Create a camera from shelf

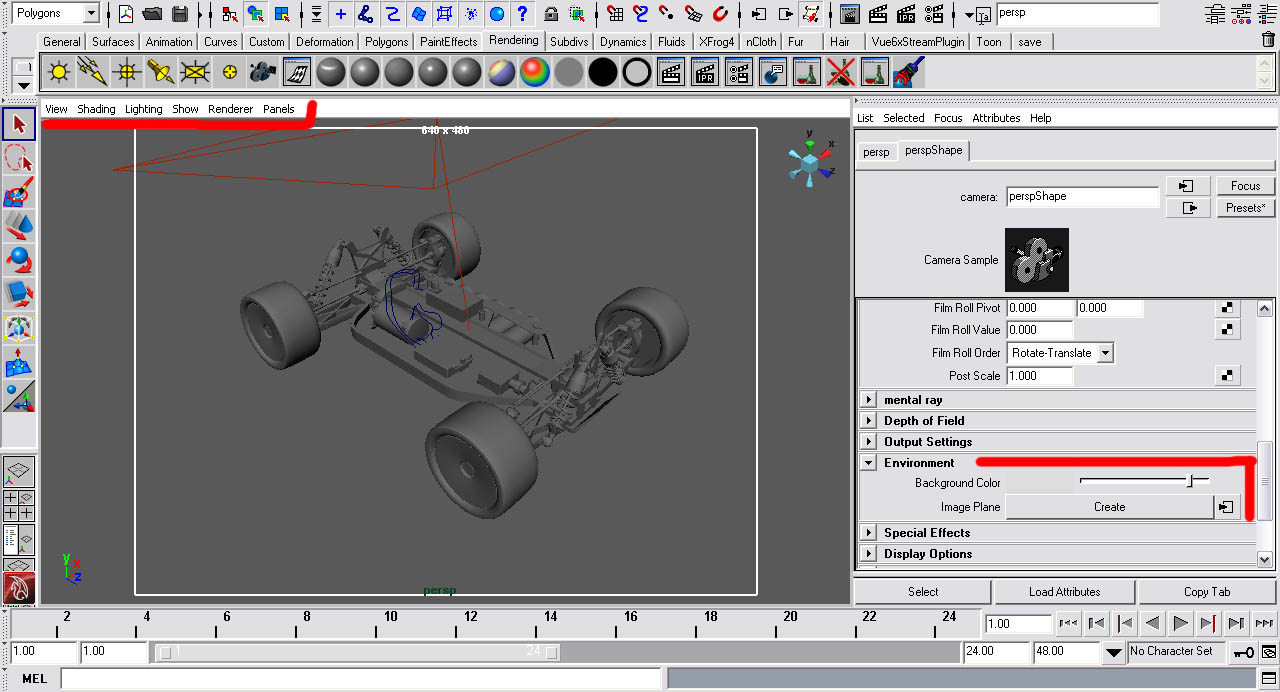pyautogui.click(x=263, y=72)
